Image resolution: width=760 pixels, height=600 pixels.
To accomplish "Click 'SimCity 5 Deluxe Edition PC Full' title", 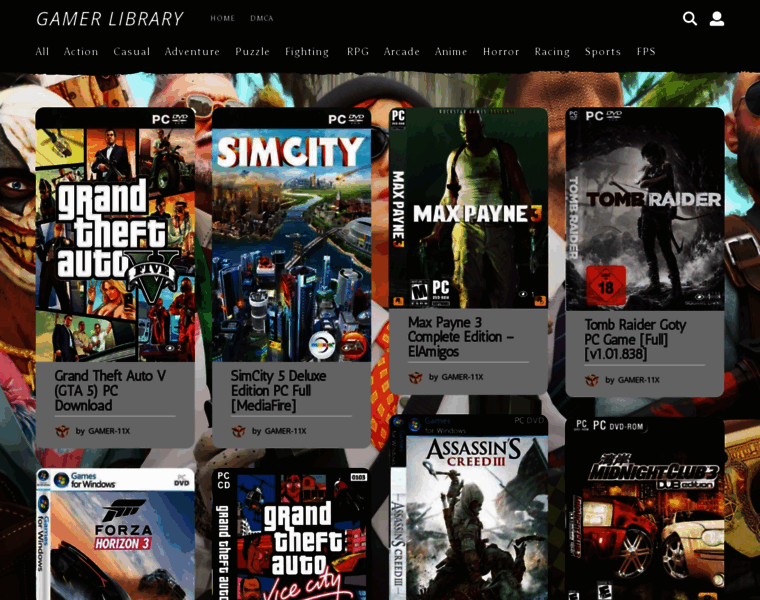I will [x=279, y=391].
